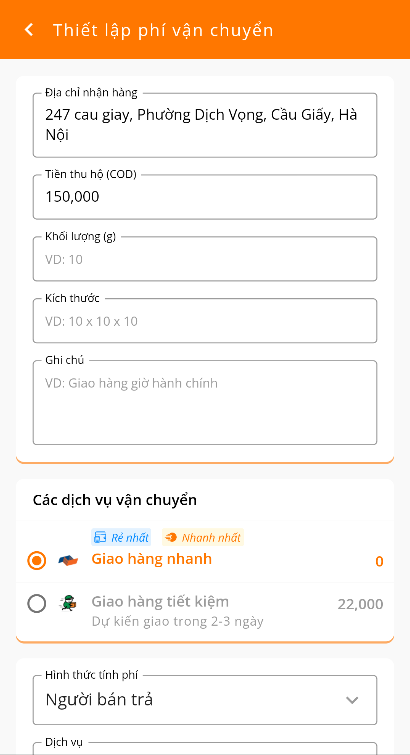Click the Thiết lập phí vận chuyển title

(163, 30)
